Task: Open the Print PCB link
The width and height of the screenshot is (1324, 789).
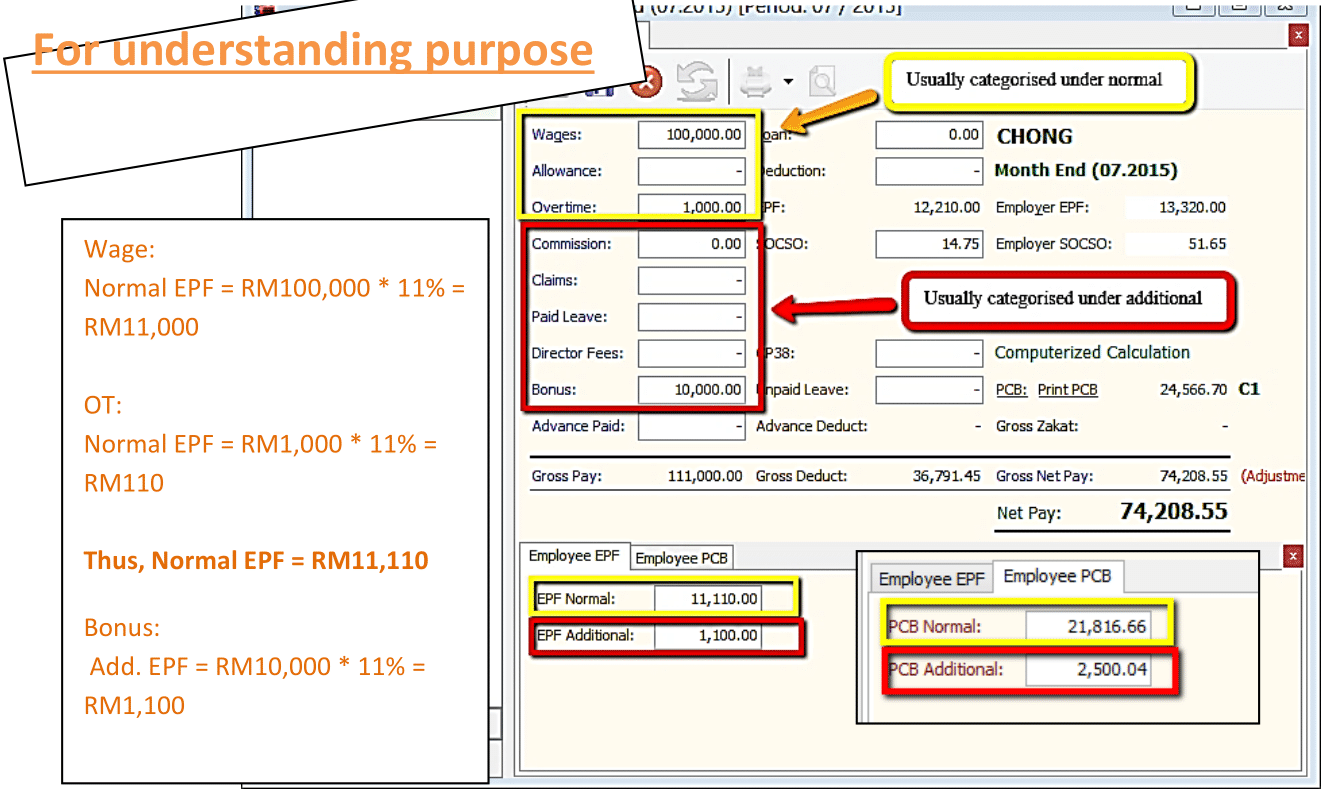Action: click(x=1067, y=389)
